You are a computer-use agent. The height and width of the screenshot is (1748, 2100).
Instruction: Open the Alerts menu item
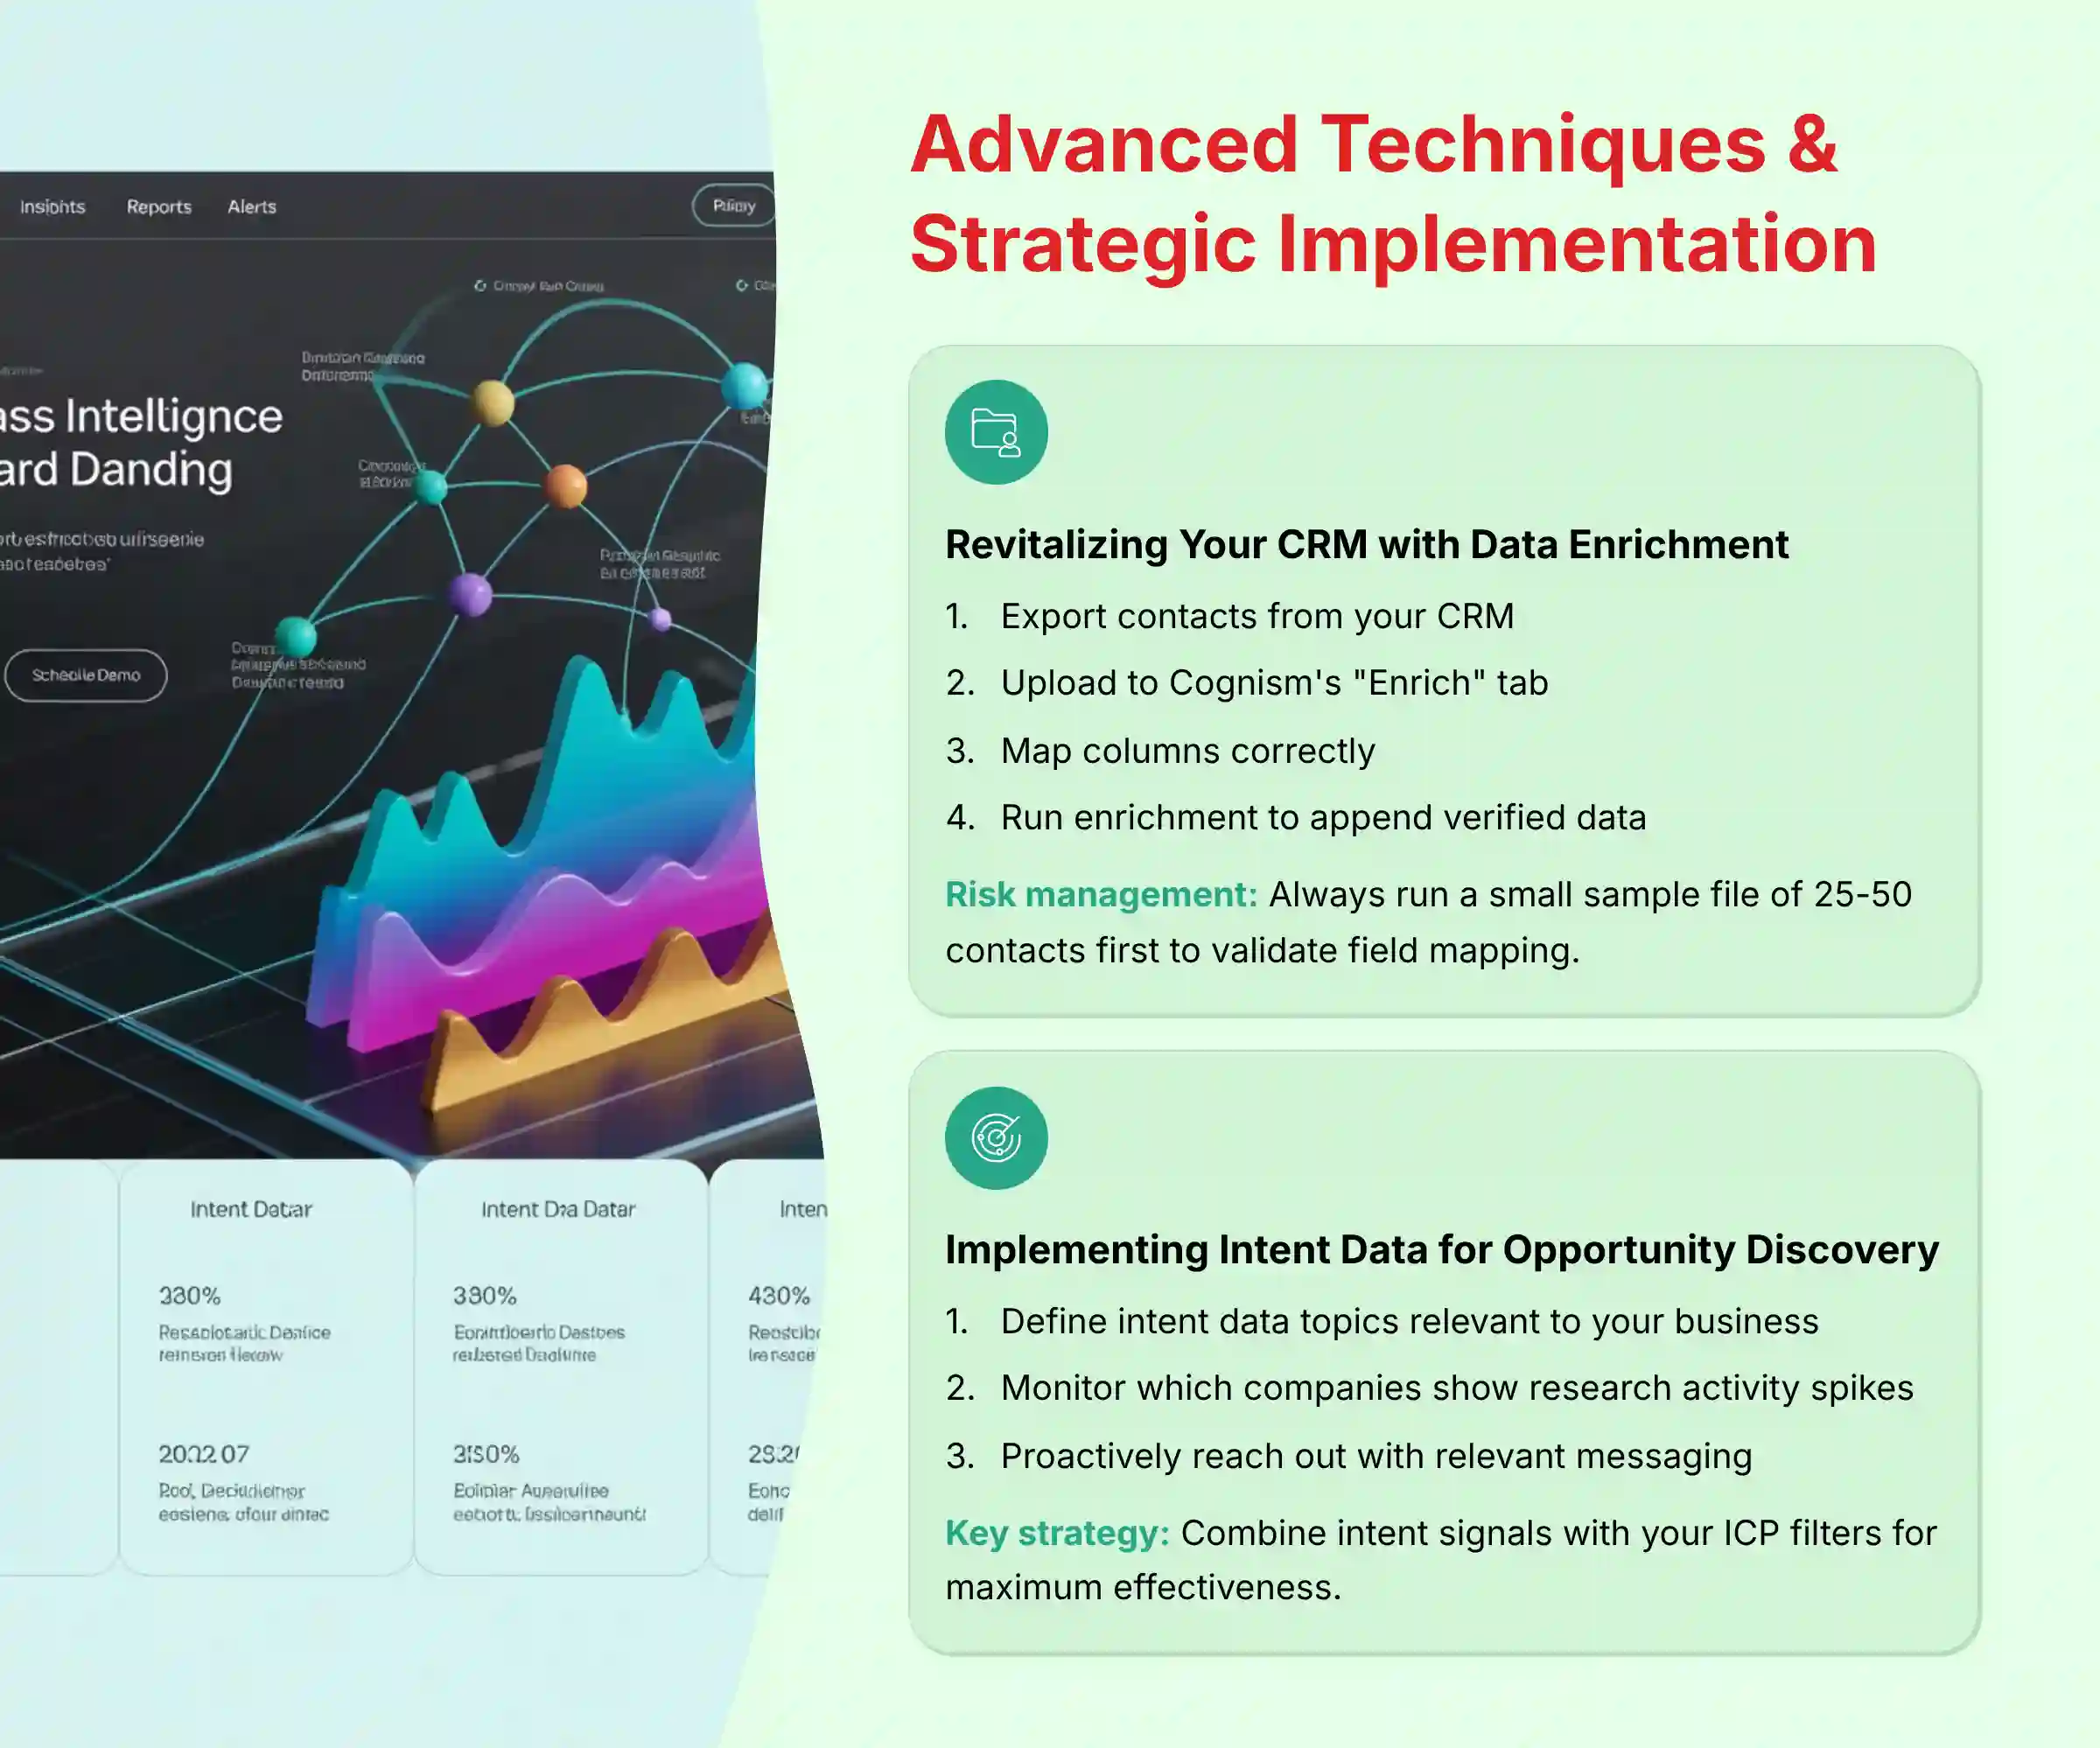coord(252,207)
